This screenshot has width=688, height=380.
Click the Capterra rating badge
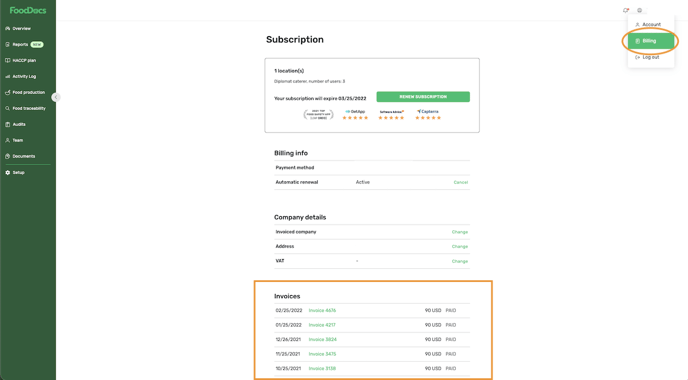click(428, 115)
